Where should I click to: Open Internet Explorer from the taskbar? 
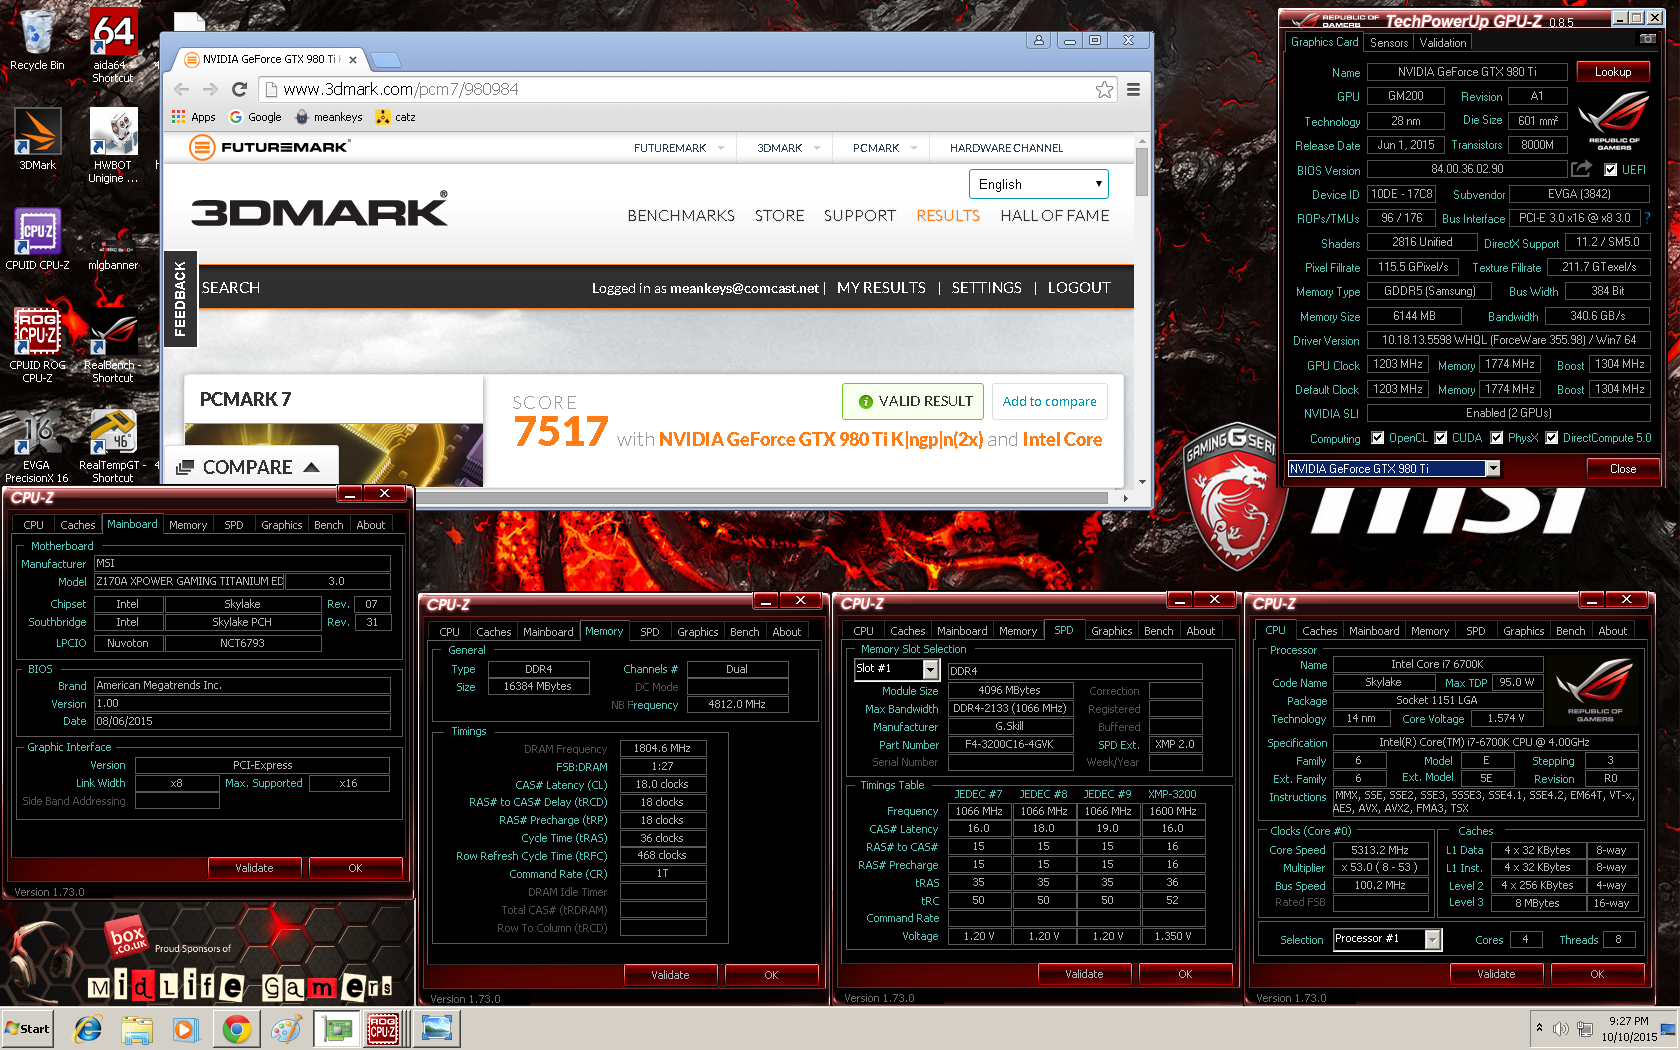tap(88, 1028)
